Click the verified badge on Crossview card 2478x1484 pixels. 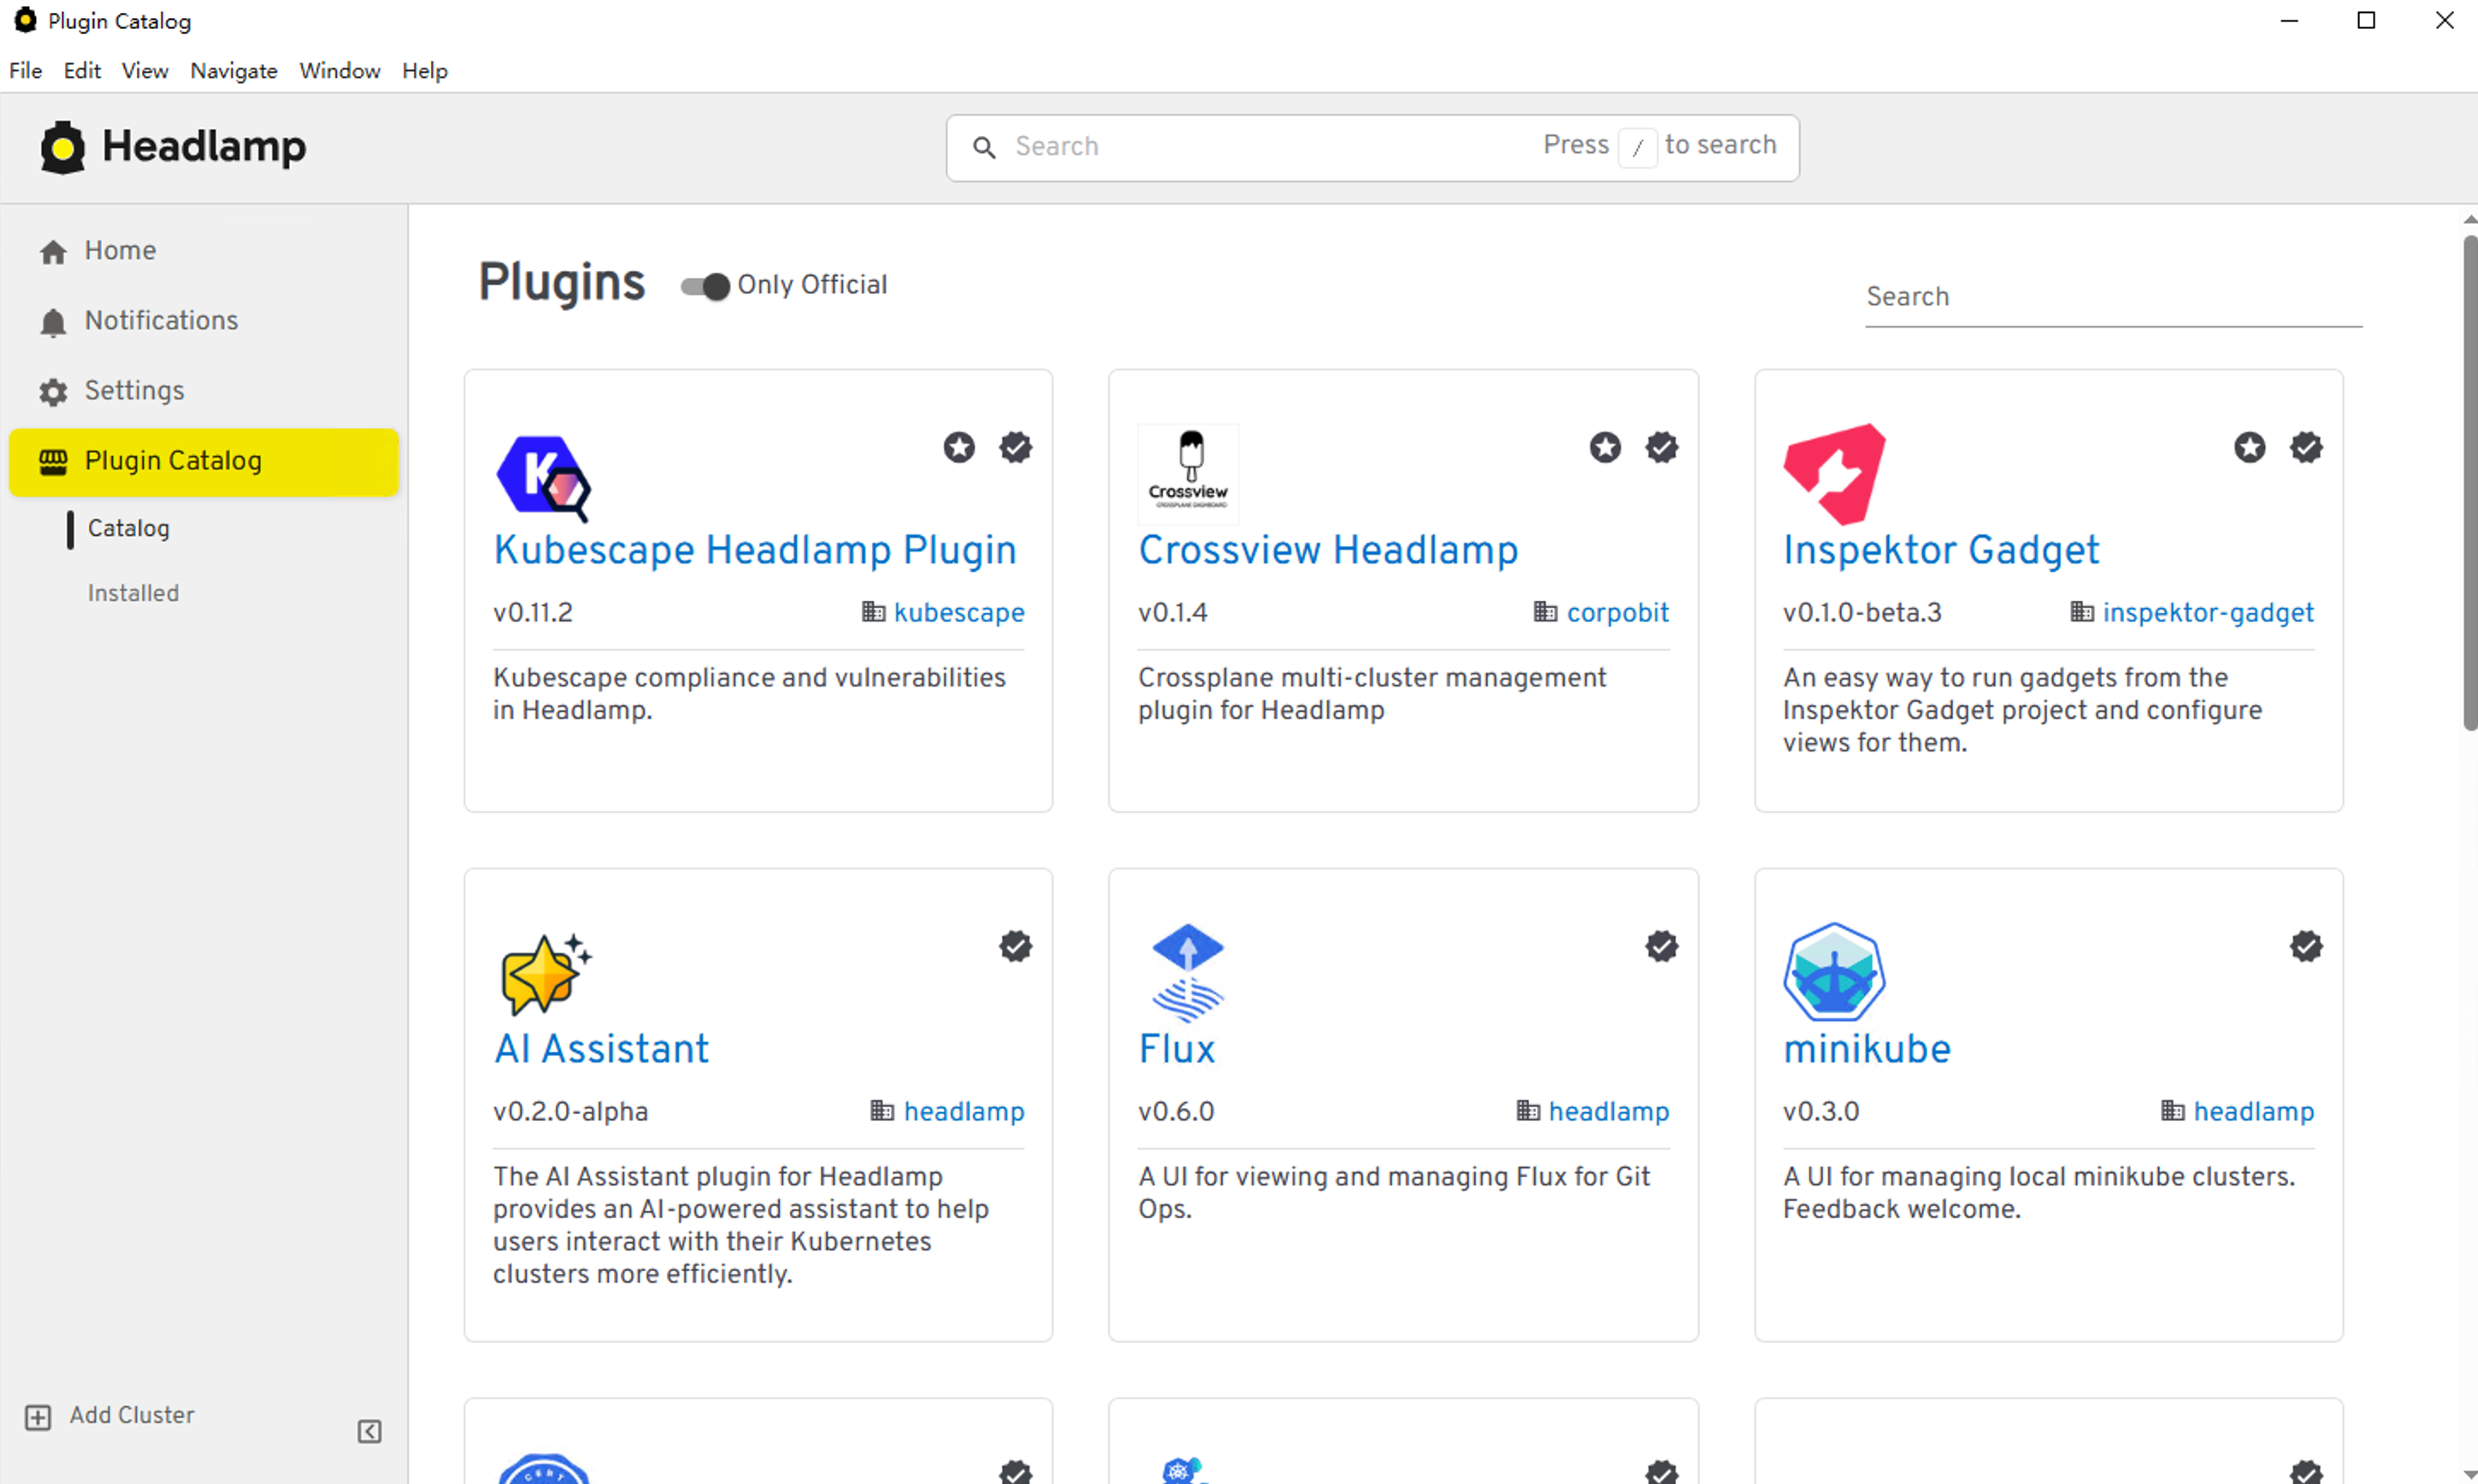(1662, 447)
